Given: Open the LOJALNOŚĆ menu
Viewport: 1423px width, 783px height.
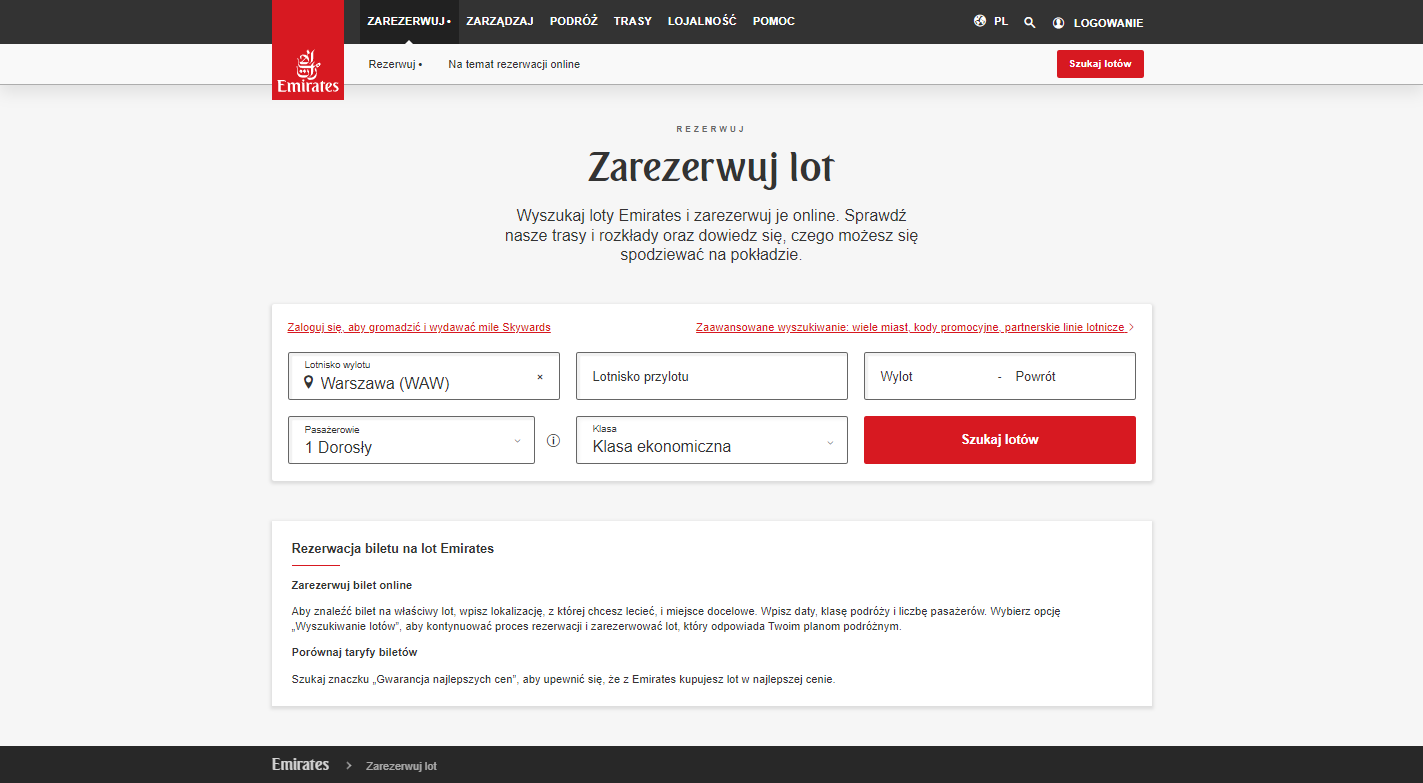Looking at the screenshot, I should [x=702, y=21].
